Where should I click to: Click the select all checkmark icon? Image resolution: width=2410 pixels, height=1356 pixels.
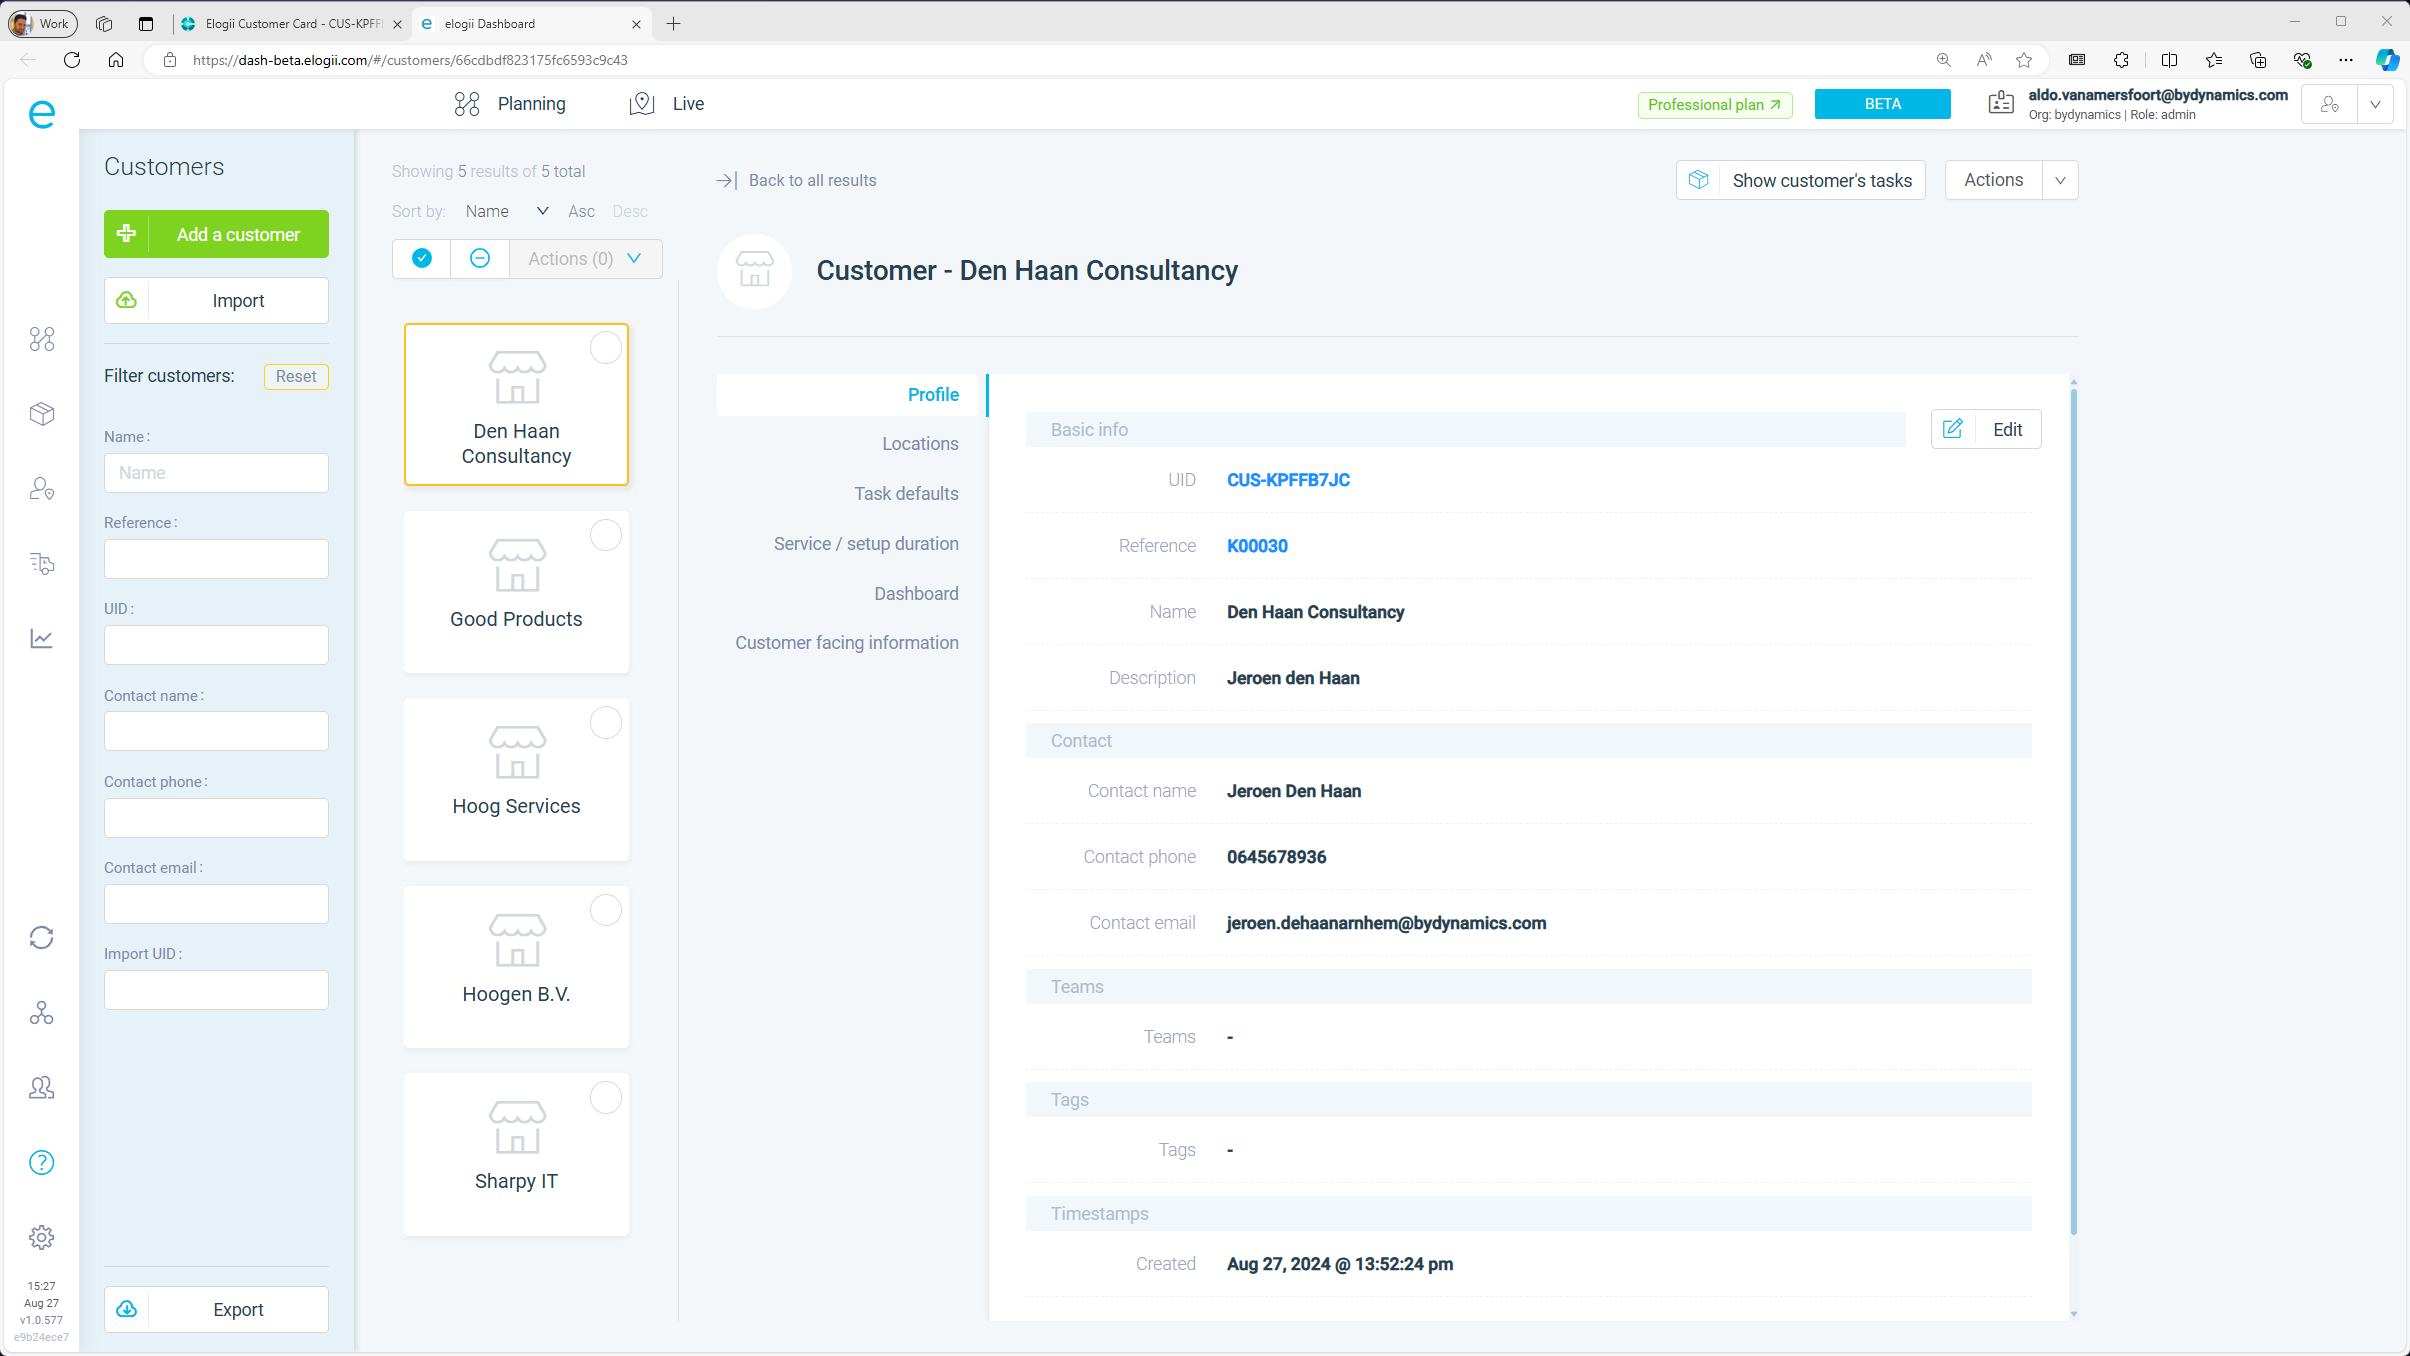point(422,258)
